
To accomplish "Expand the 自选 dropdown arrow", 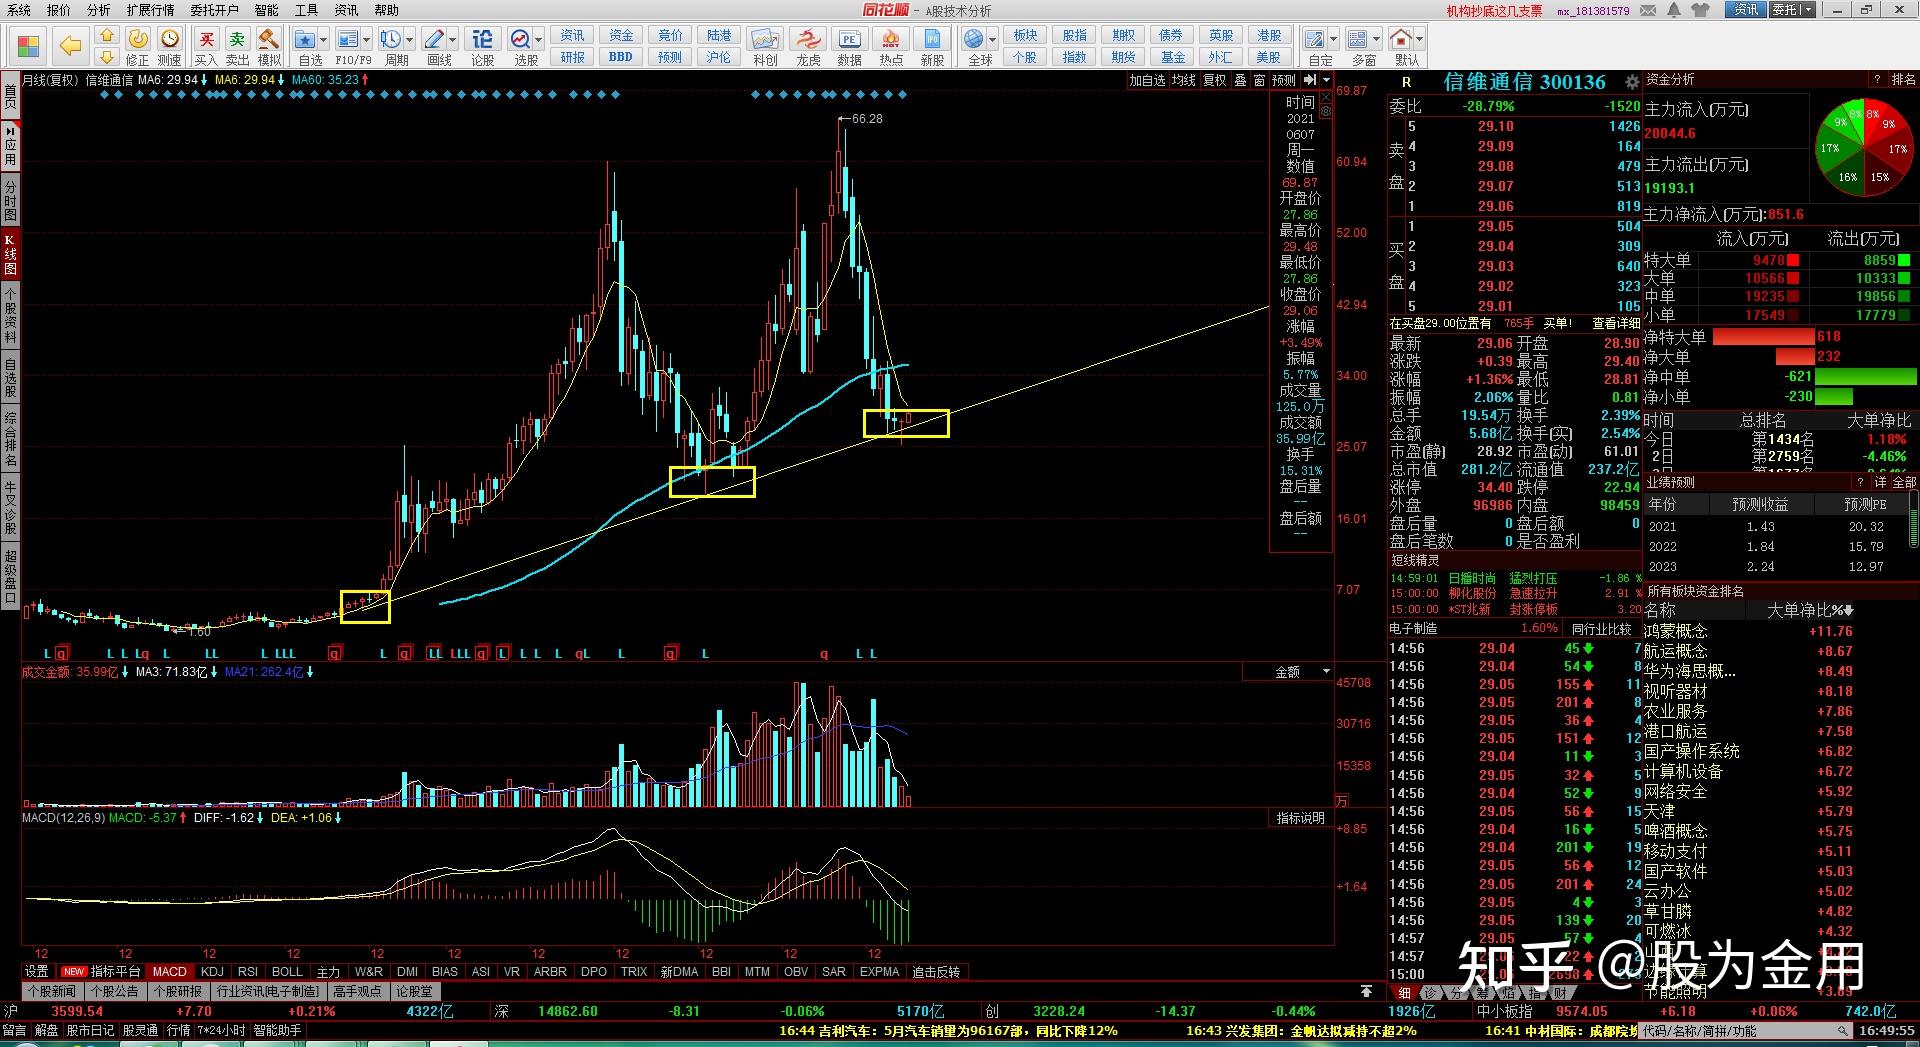I will point(324,40).
